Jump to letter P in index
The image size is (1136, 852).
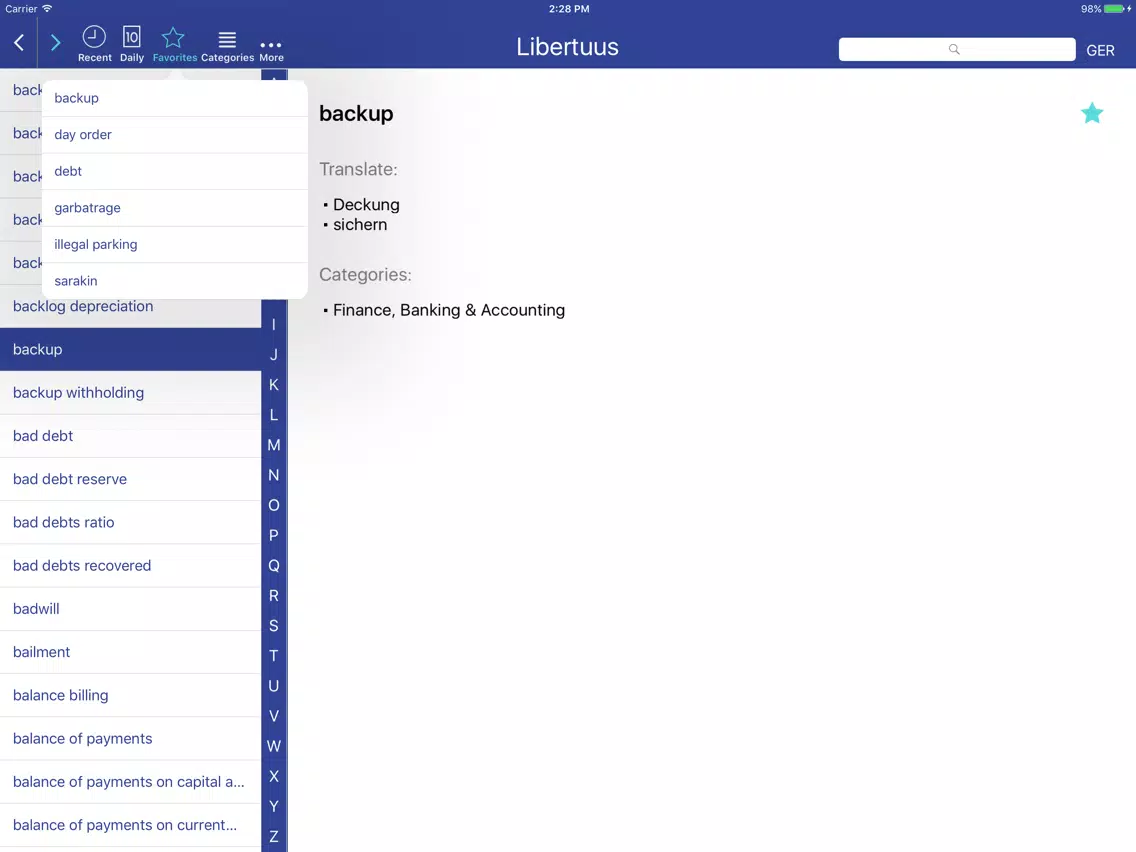pos(274,535)
